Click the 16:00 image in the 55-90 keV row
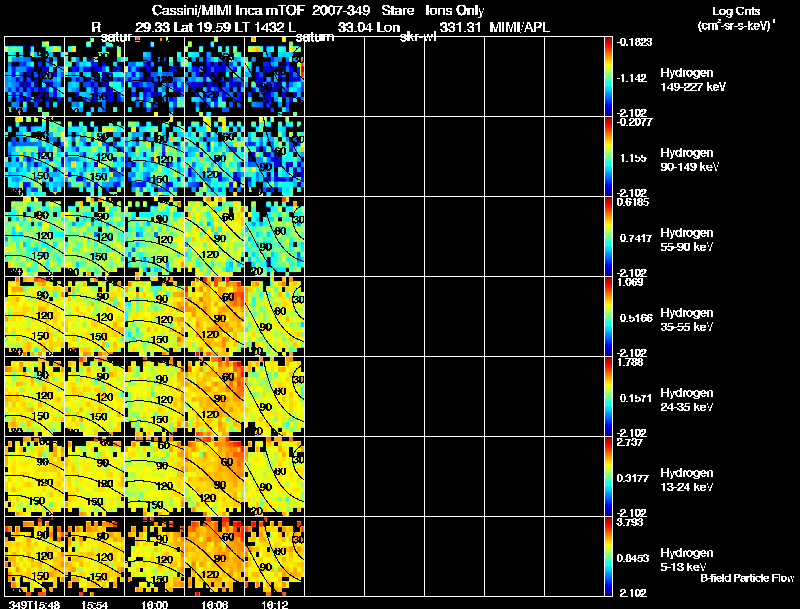The width and height of the screenshot is (800, 609). (x=155, y=237)
